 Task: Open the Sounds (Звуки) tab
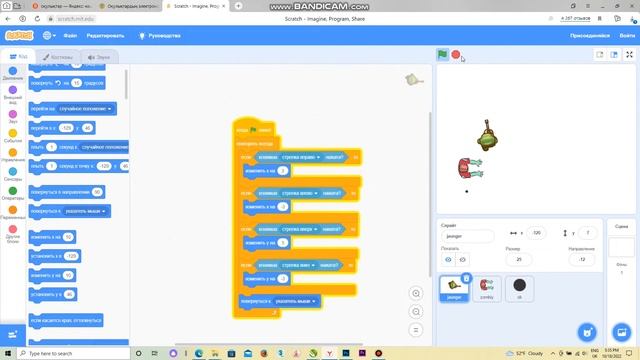pos(99,57)
